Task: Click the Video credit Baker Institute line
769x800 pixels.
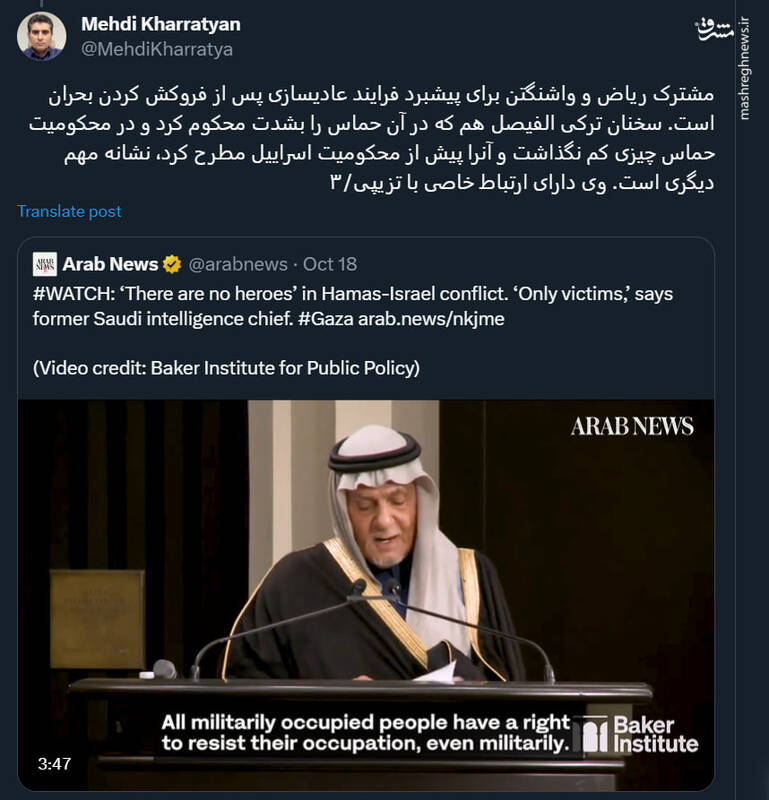Action: pyautogui.click(x=226, y=368)
